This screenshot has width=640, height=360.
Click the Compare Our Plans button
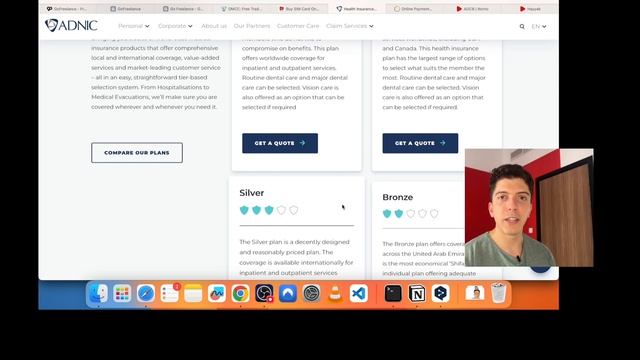click(x=137, y=153)
